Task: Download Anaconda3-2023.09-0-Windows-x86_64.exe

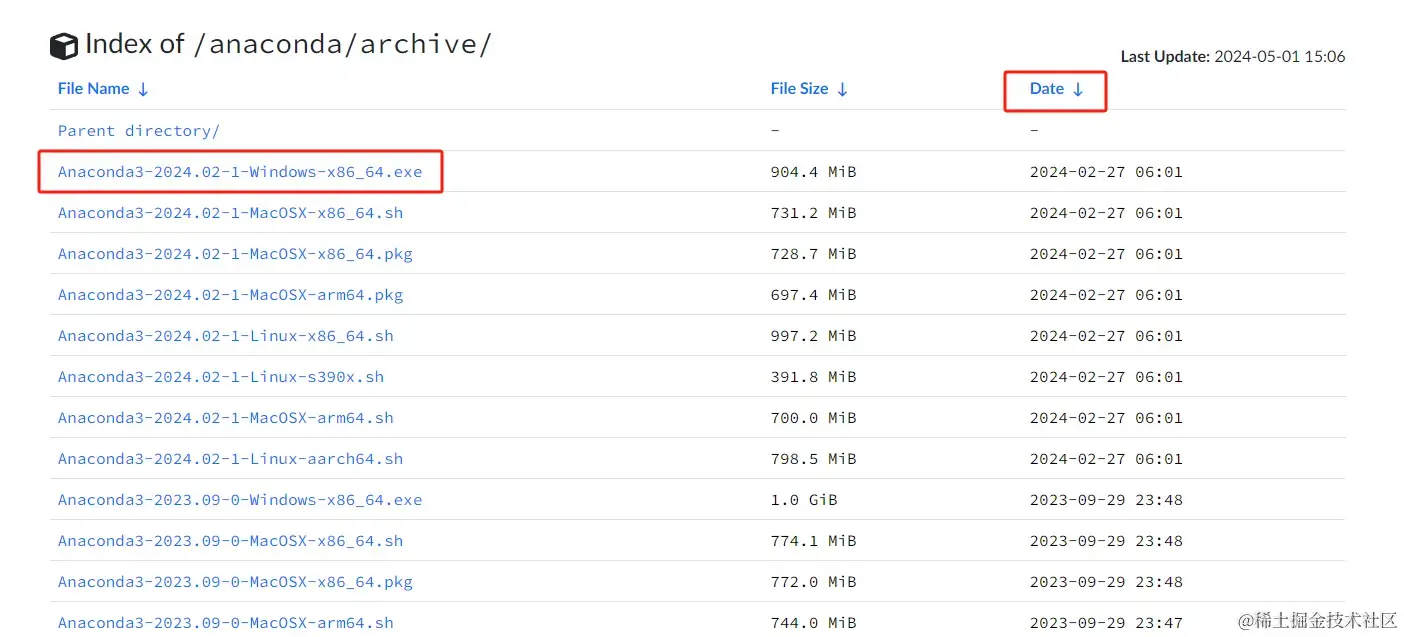Action: click(240, 499)
